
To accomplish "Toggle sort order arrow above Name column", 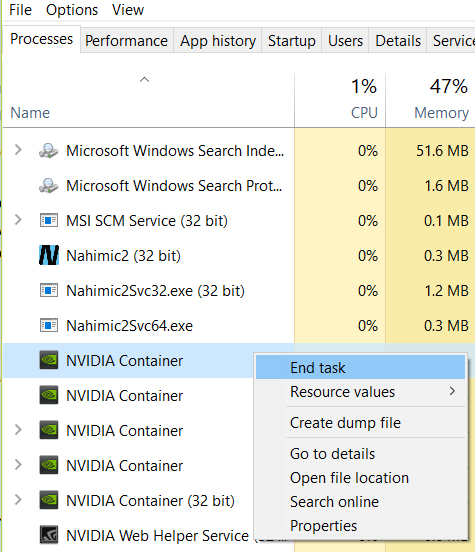I will coord(144,80).
